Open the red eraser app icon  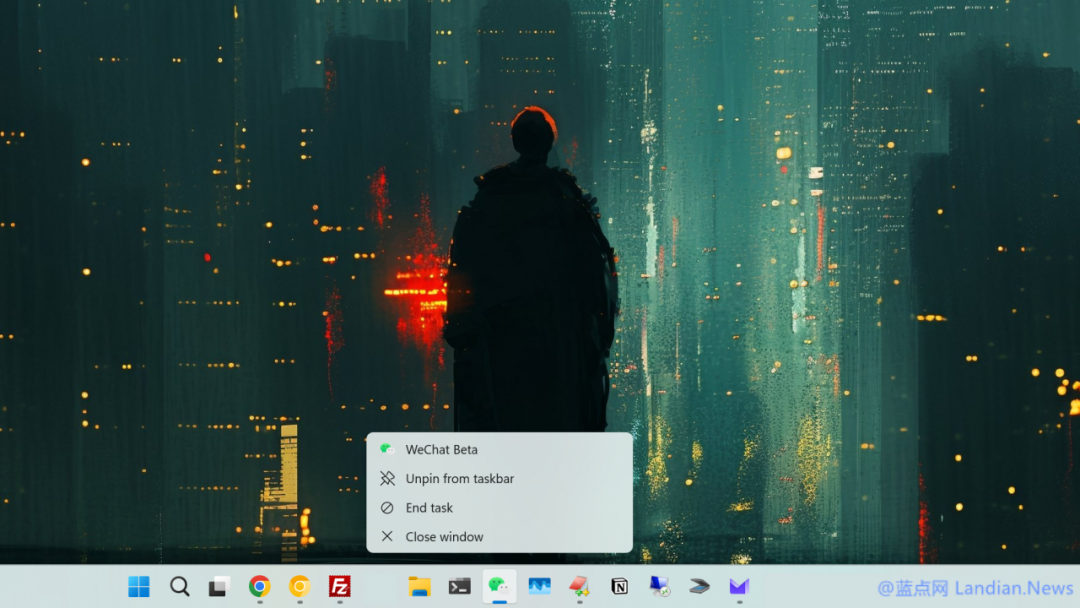579,587
